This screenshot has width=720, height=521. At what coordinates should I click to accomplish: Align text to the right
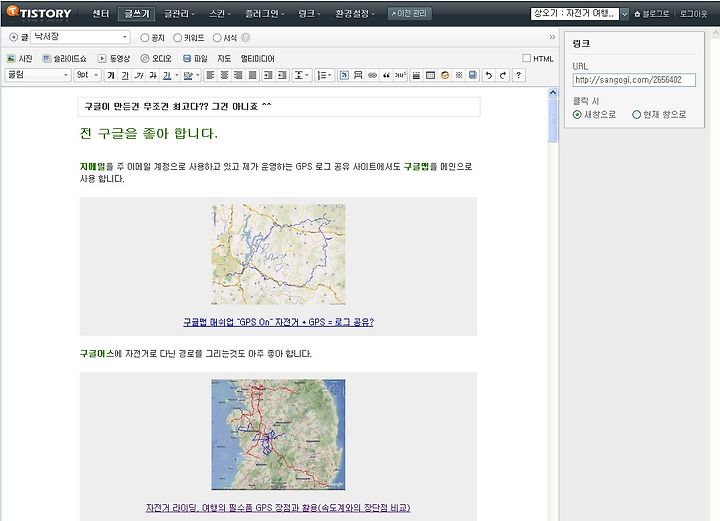pos(238,75)
